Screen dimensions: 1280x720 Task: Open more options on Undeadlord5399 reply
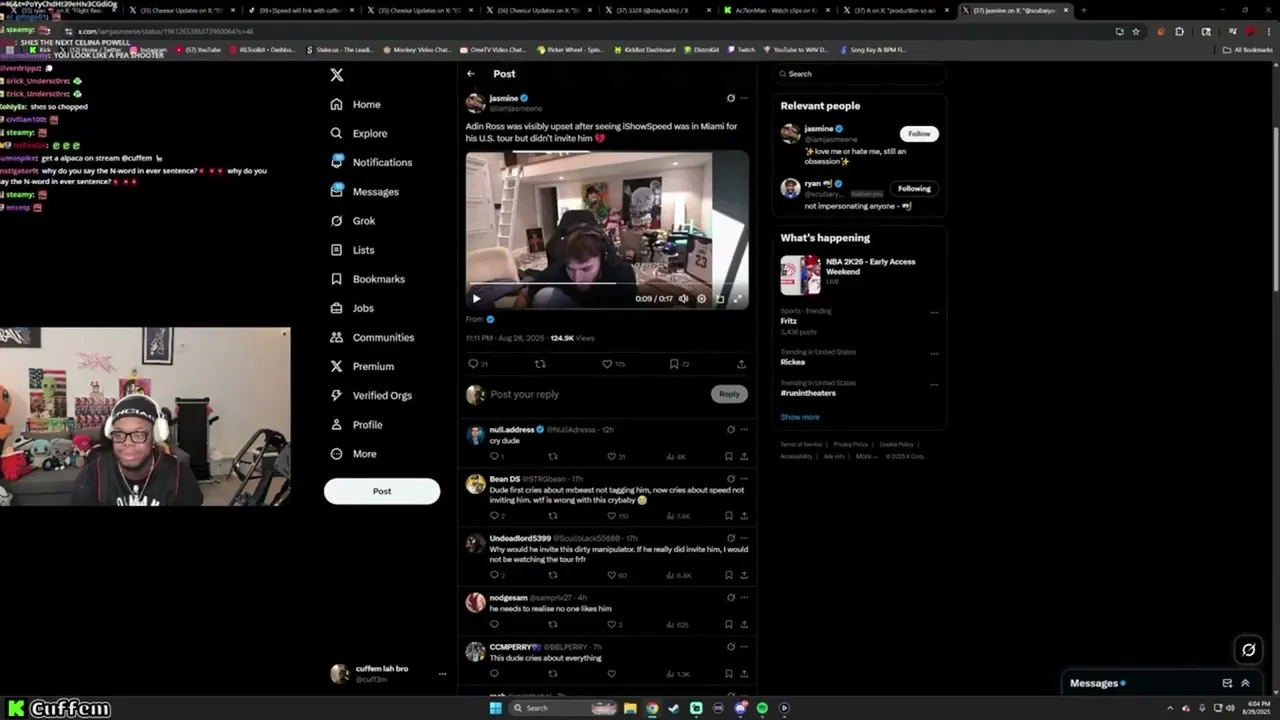pos(744,538)
